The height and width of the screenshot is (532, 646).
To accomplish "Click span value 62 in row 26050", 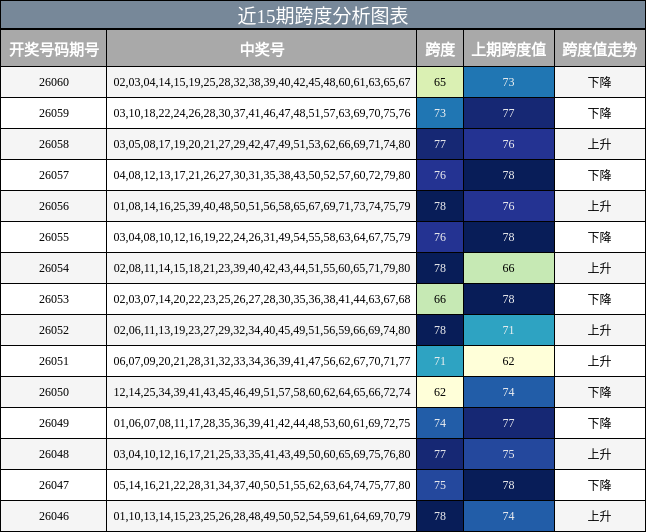I will [440, 392].
